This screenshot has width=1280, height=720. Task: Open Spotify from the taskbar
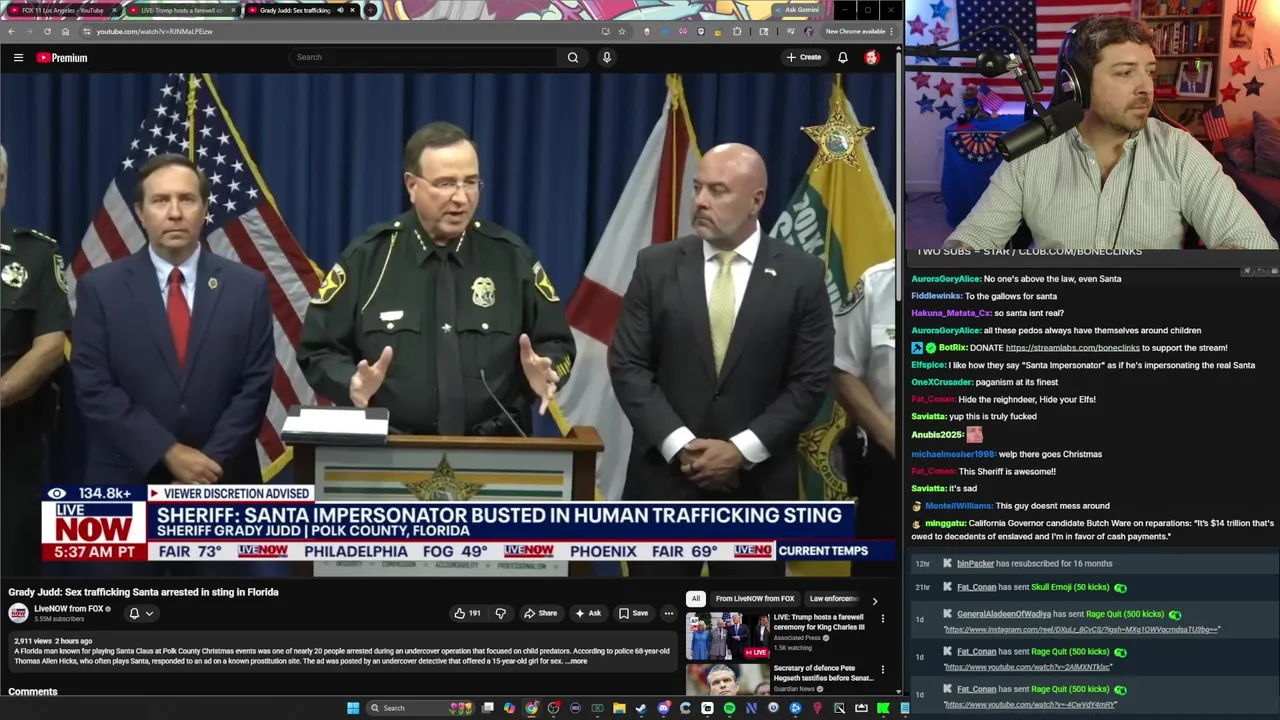click(729, 708)
